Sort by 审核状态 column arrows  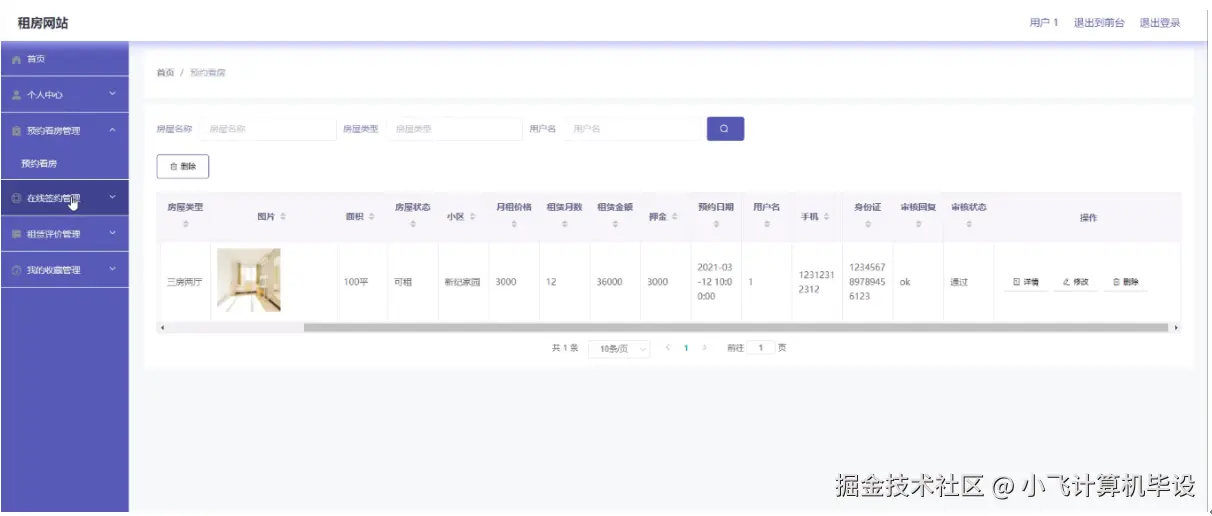(x=968, y=225)
